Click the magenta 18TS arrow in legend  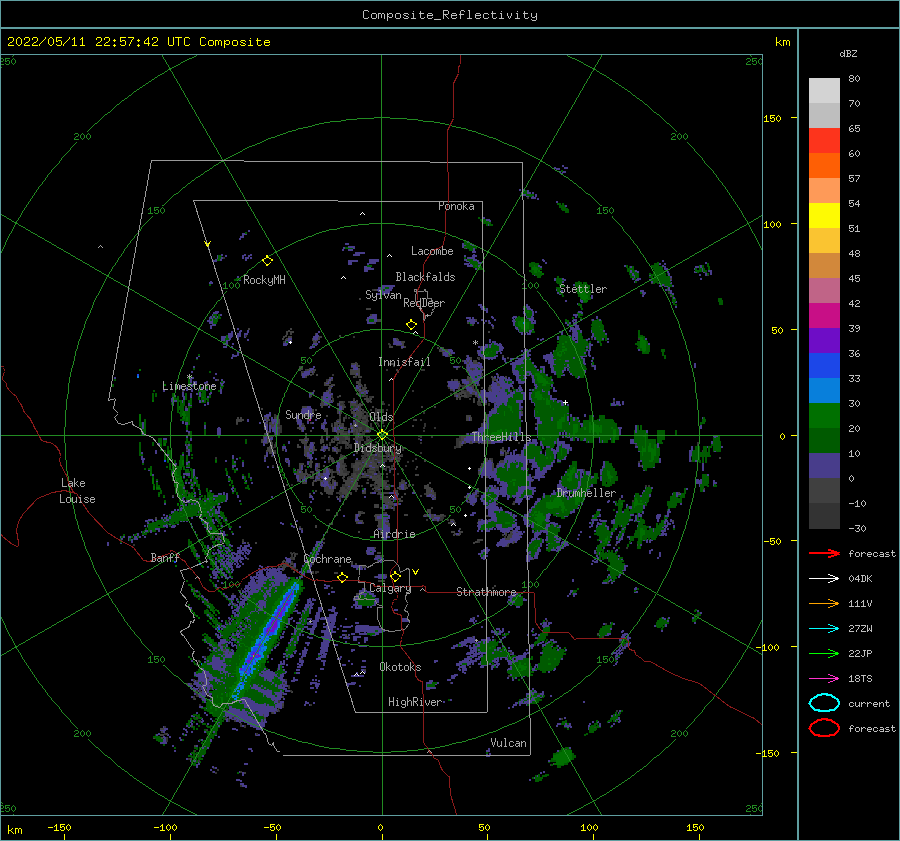[824, 679]
